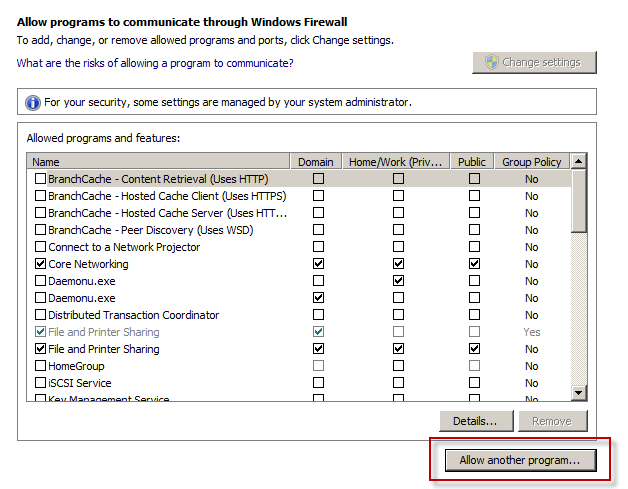Click the scrollbar up arrow
The width and height of the screenshot is (628, 489).
[x=578, y=161]
